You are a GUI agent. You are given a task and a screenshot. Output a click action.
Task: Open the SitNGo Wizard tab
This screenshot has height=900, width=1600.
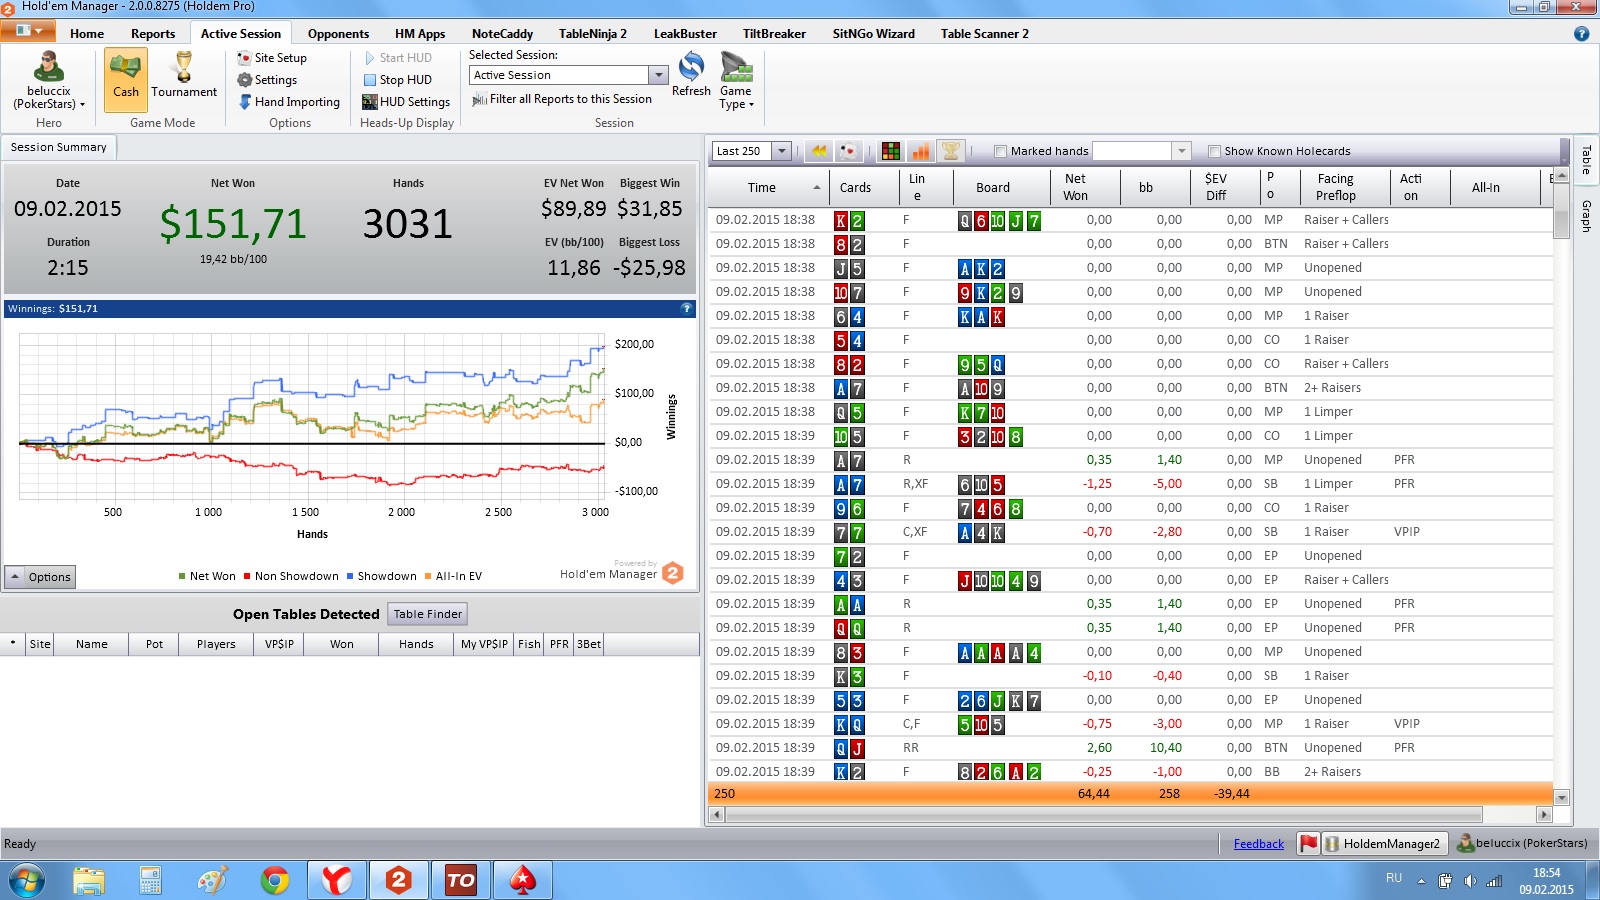(x=874, y=33)
